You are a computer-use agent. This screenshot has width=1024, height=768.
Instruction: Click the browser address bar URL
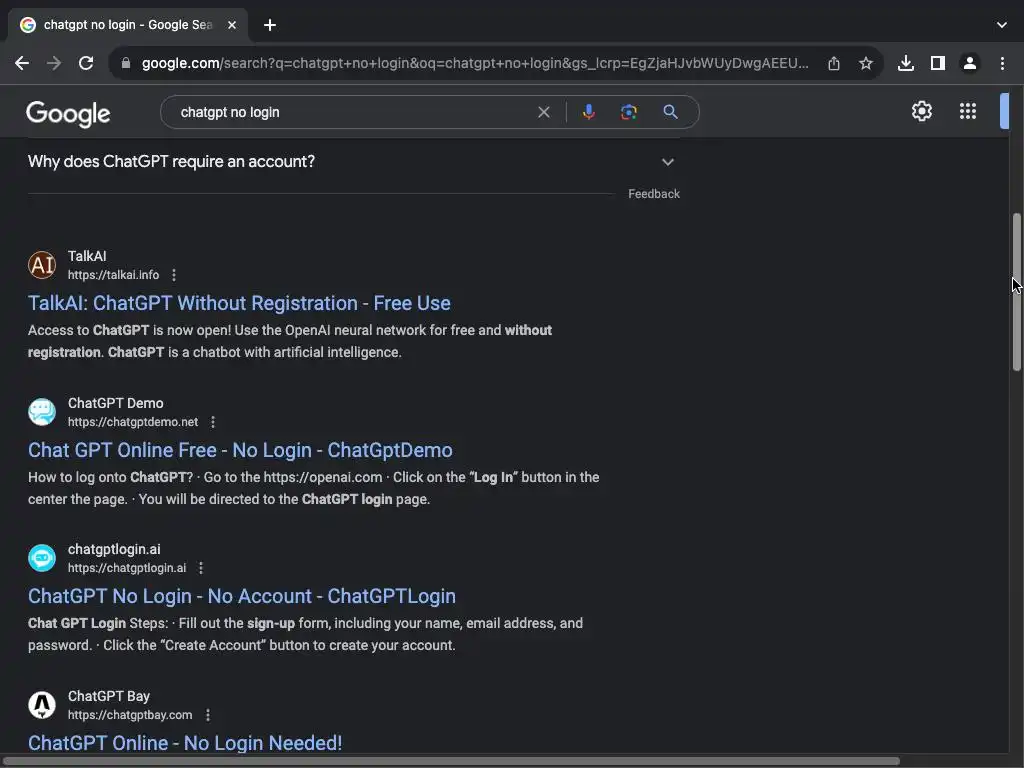point(475,63)
